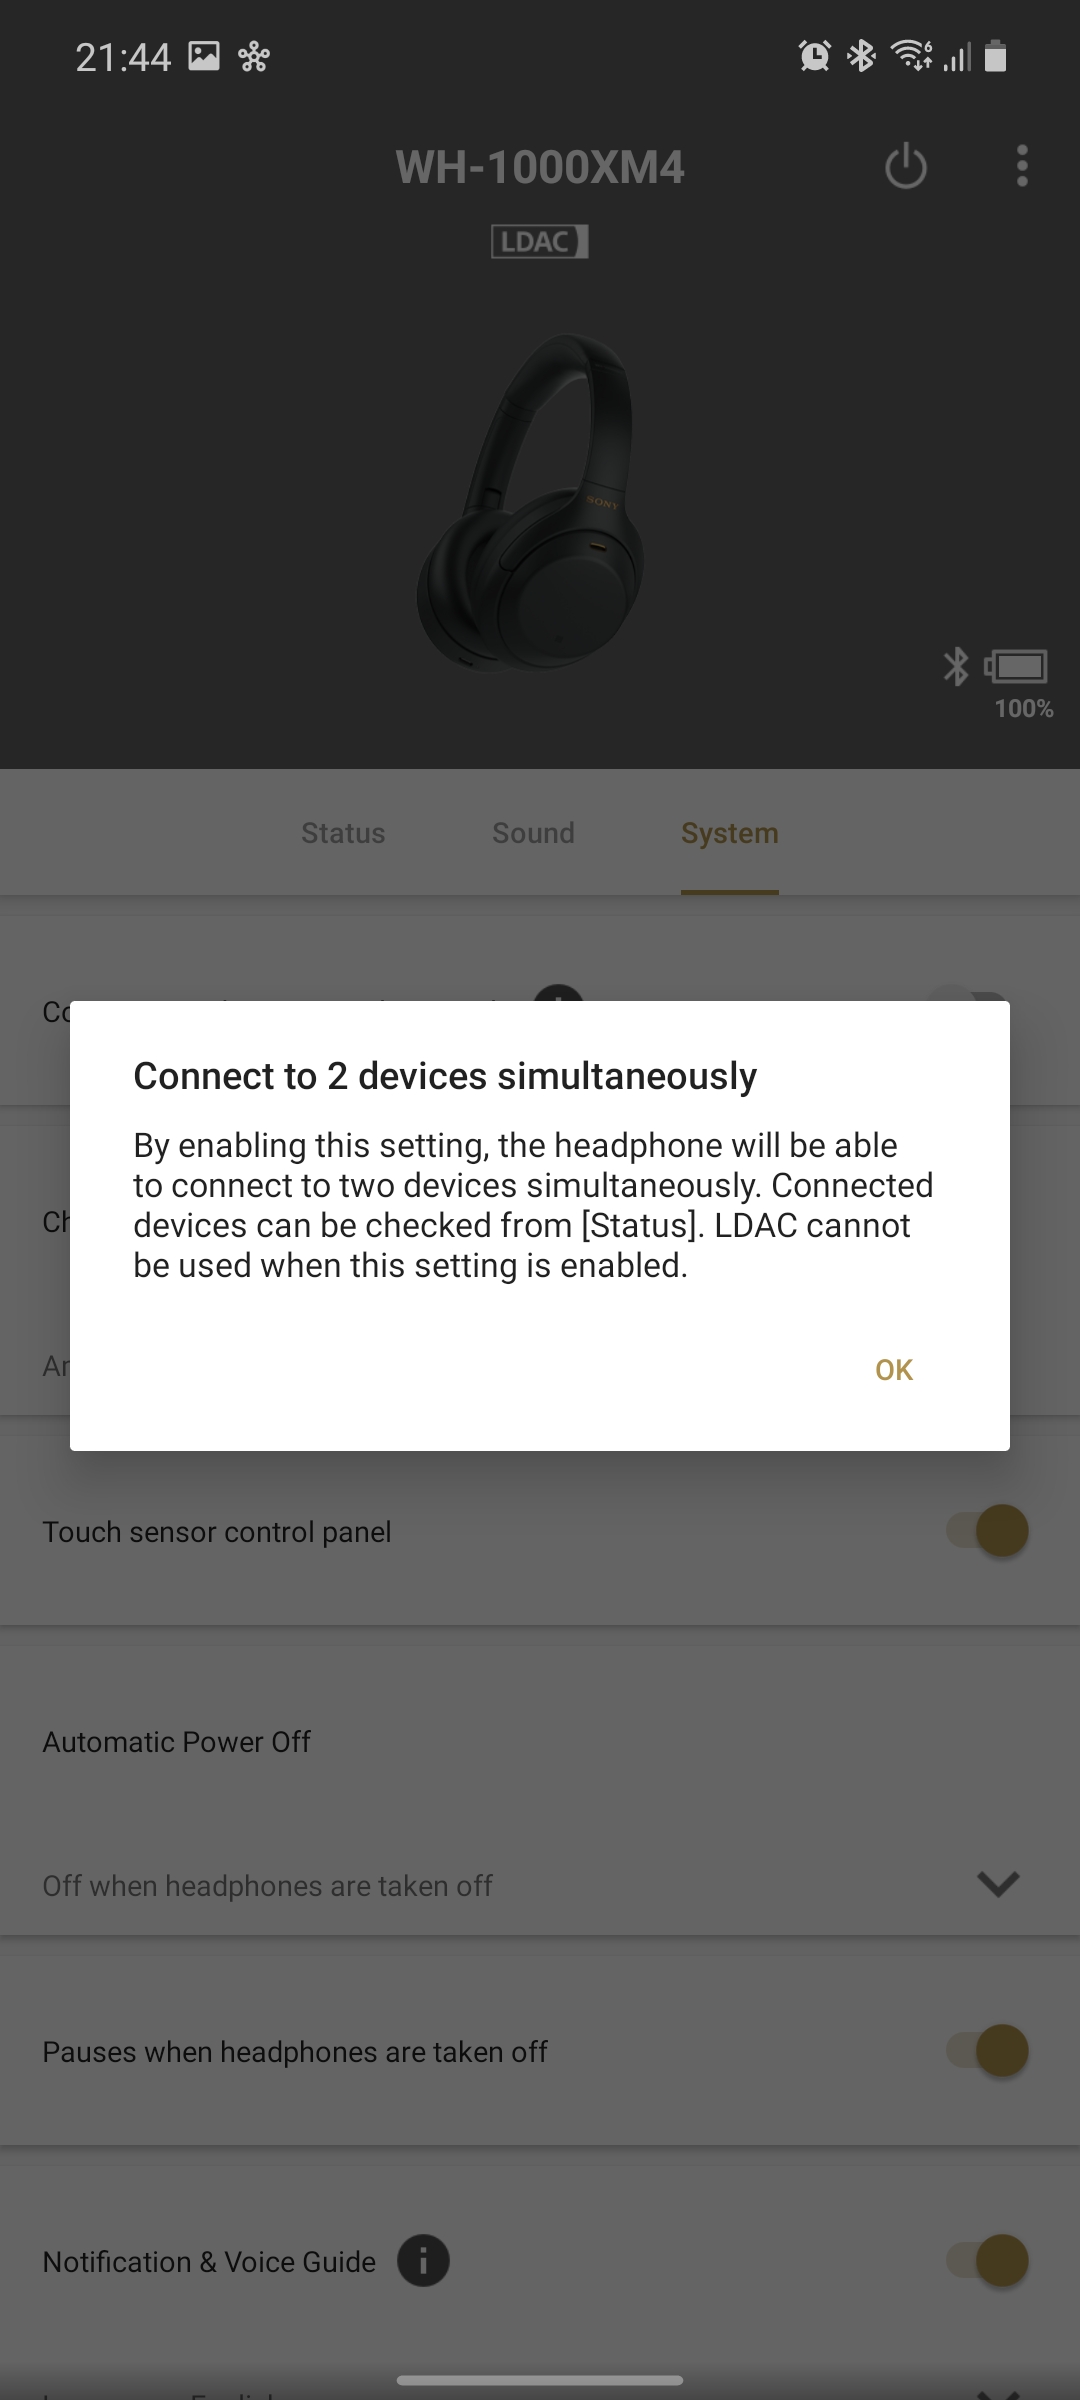Viewport: 1080px width, 2400px height.
Task: Tap the gallery notification icon in status bar
Action: pos(204,57)
